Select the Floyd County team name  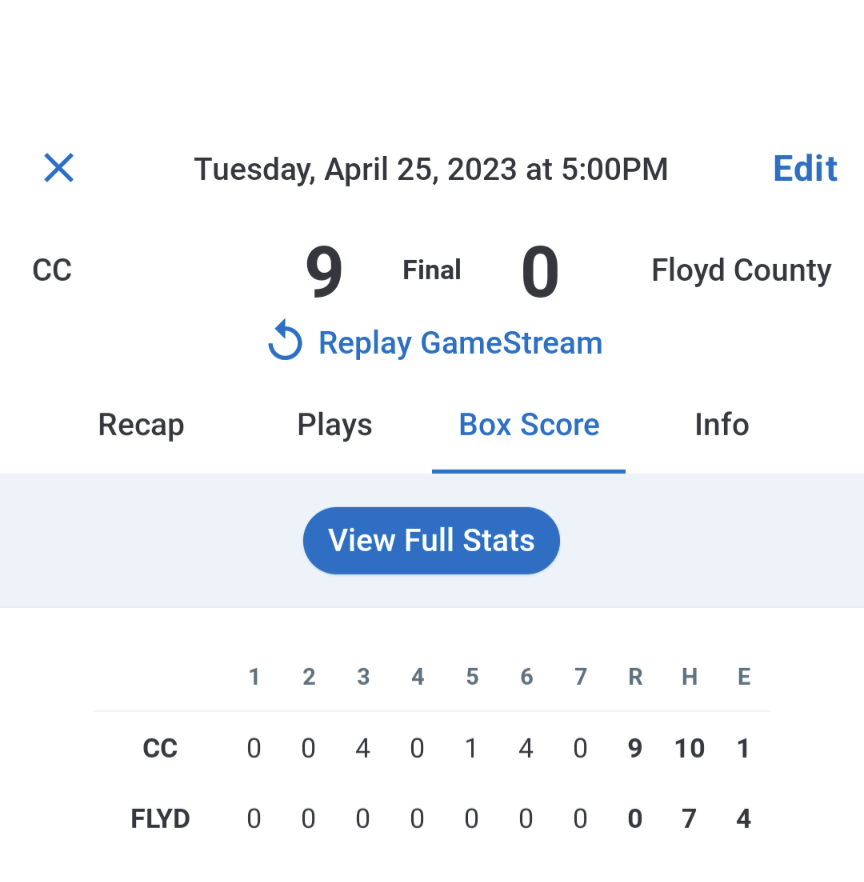[x=741, y=270]
